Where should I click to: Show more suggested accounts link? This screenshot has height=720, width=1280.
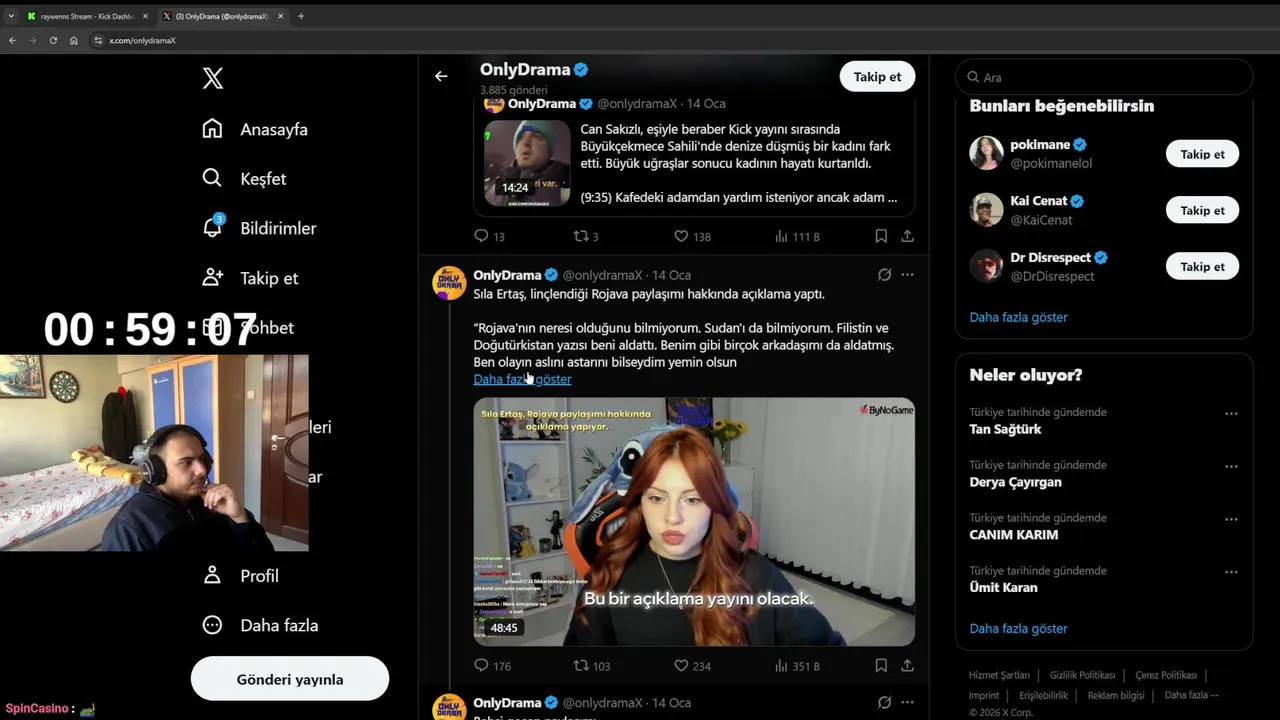click(x=1018, y=317)
